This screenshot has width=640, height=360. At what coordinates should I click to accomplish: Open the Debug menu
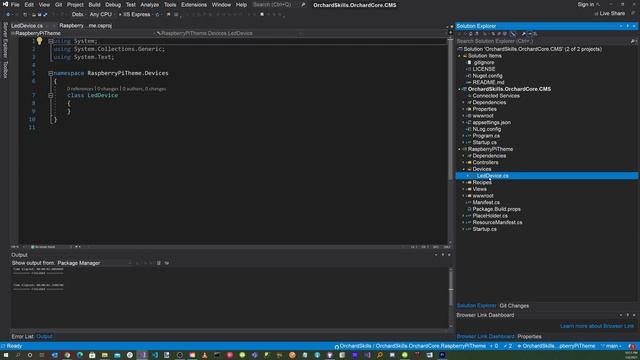coord(113,5)
